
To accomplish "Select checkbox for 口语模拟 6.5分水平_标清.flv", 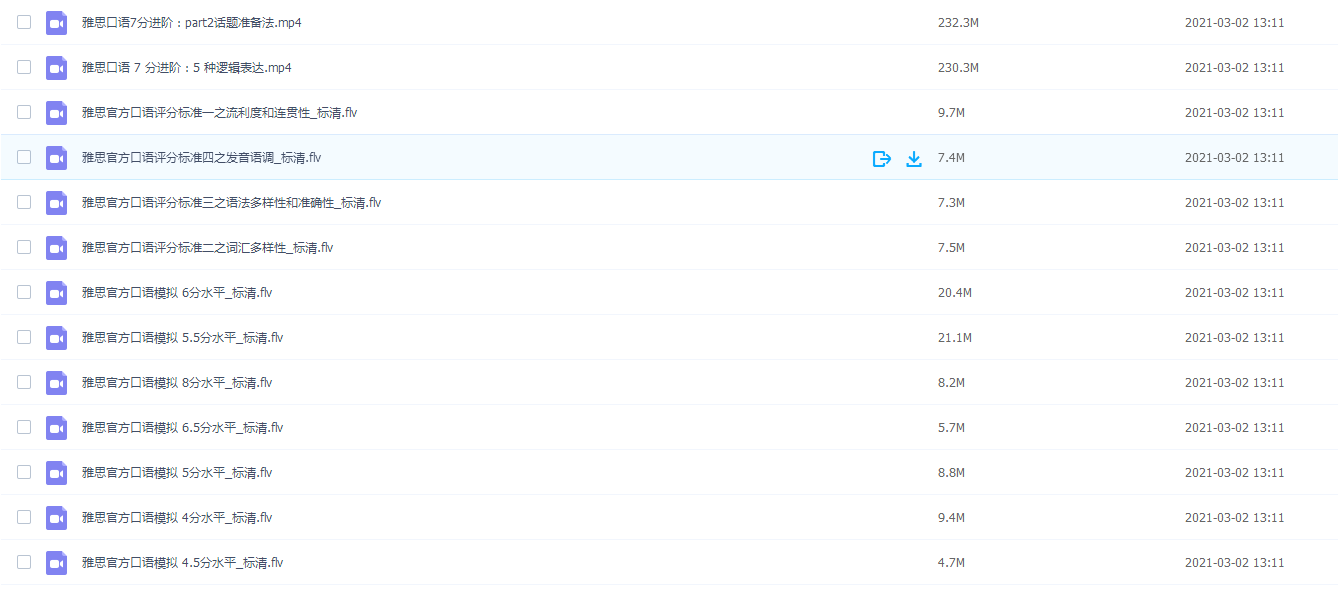I will tap(24, 427).
